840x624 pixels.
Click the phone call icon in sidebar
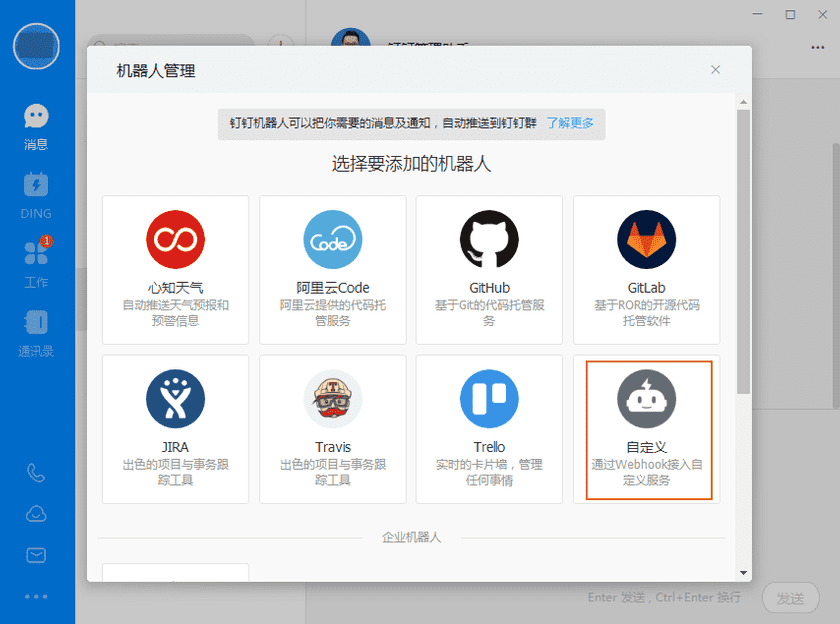coord(36,473)
